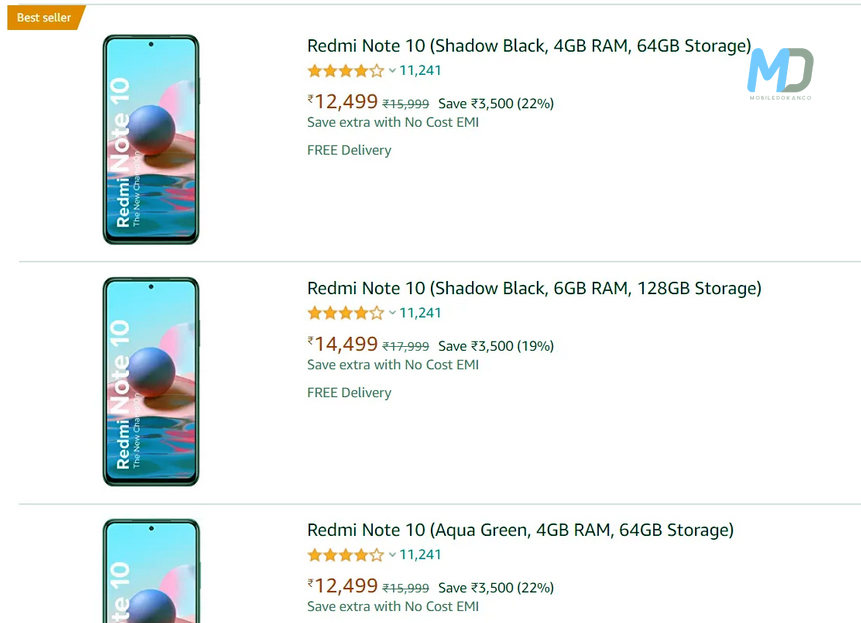Click the ₹14,499 price of 128GB model
This screenshot has height=623, width=861.
[x=343, y=344]
